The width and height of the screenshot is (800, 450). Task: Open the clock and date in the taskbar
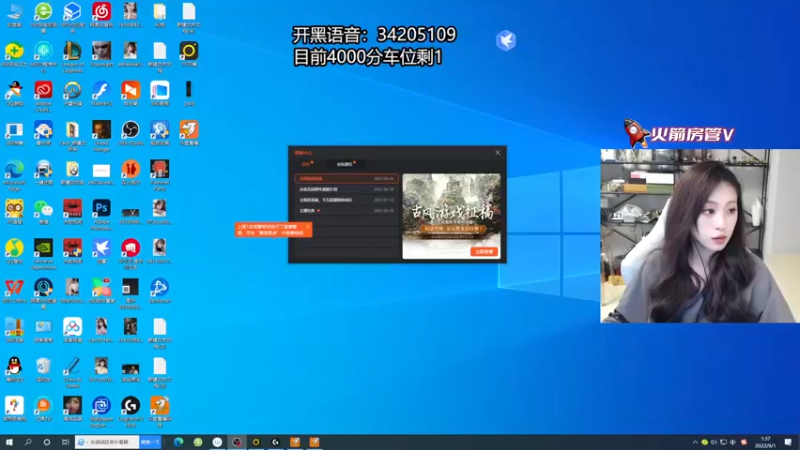pos(765,442)
